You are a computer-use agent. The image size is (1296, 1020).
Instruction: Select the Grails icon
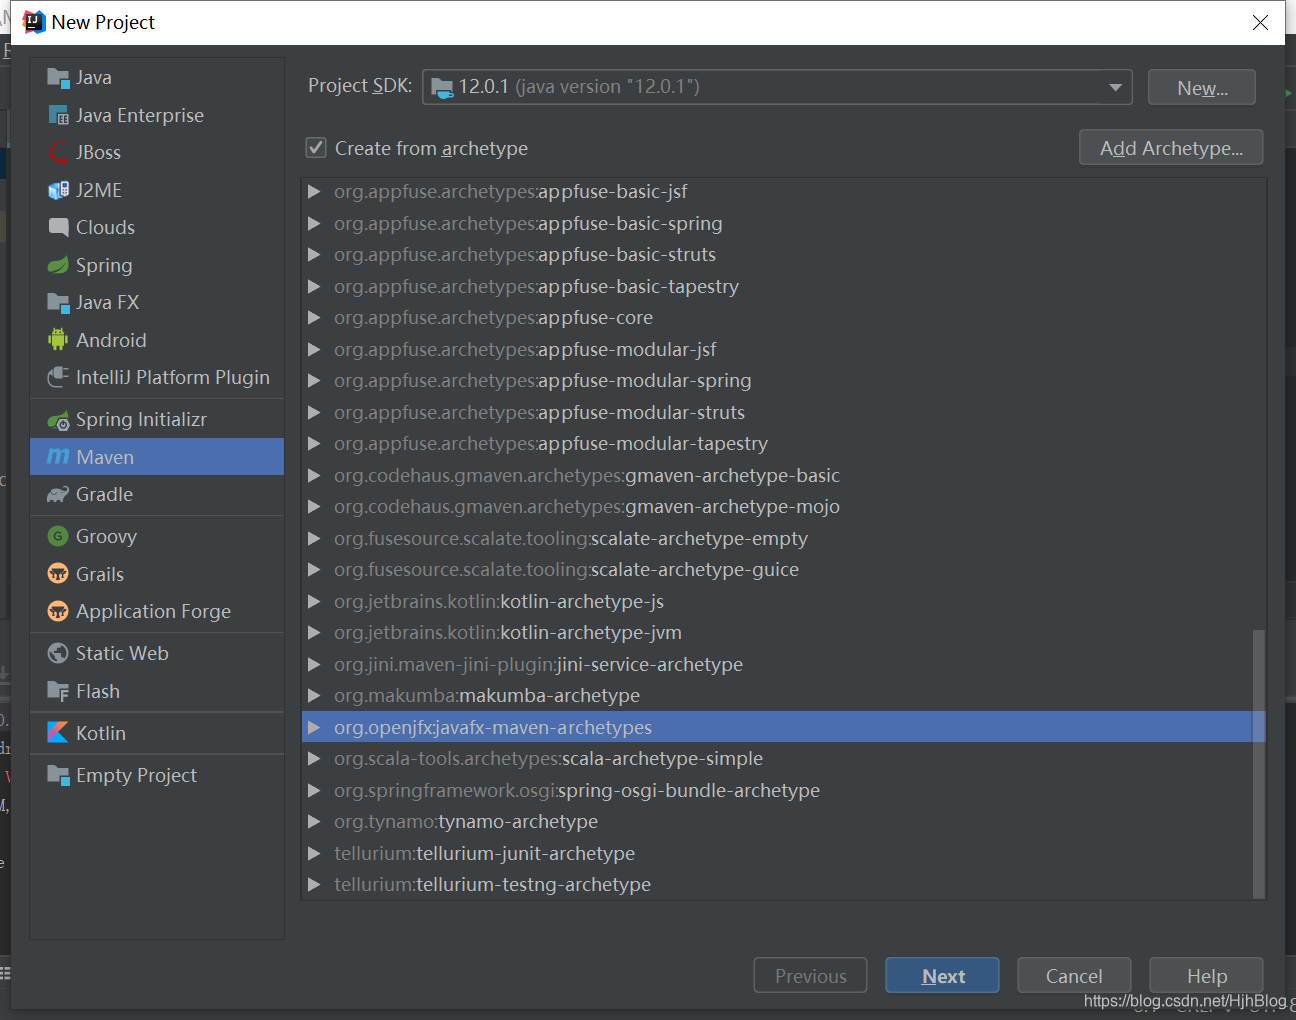pos(58,574)
